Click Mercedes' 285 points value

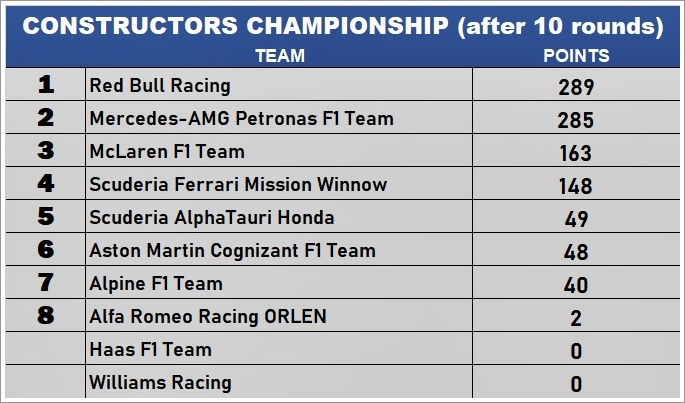(576, 120)
